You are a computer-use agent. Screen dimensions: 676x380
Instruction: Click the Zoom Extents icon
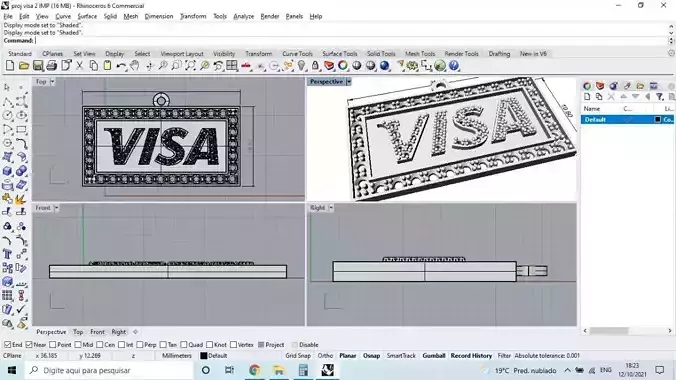[191, 66]
